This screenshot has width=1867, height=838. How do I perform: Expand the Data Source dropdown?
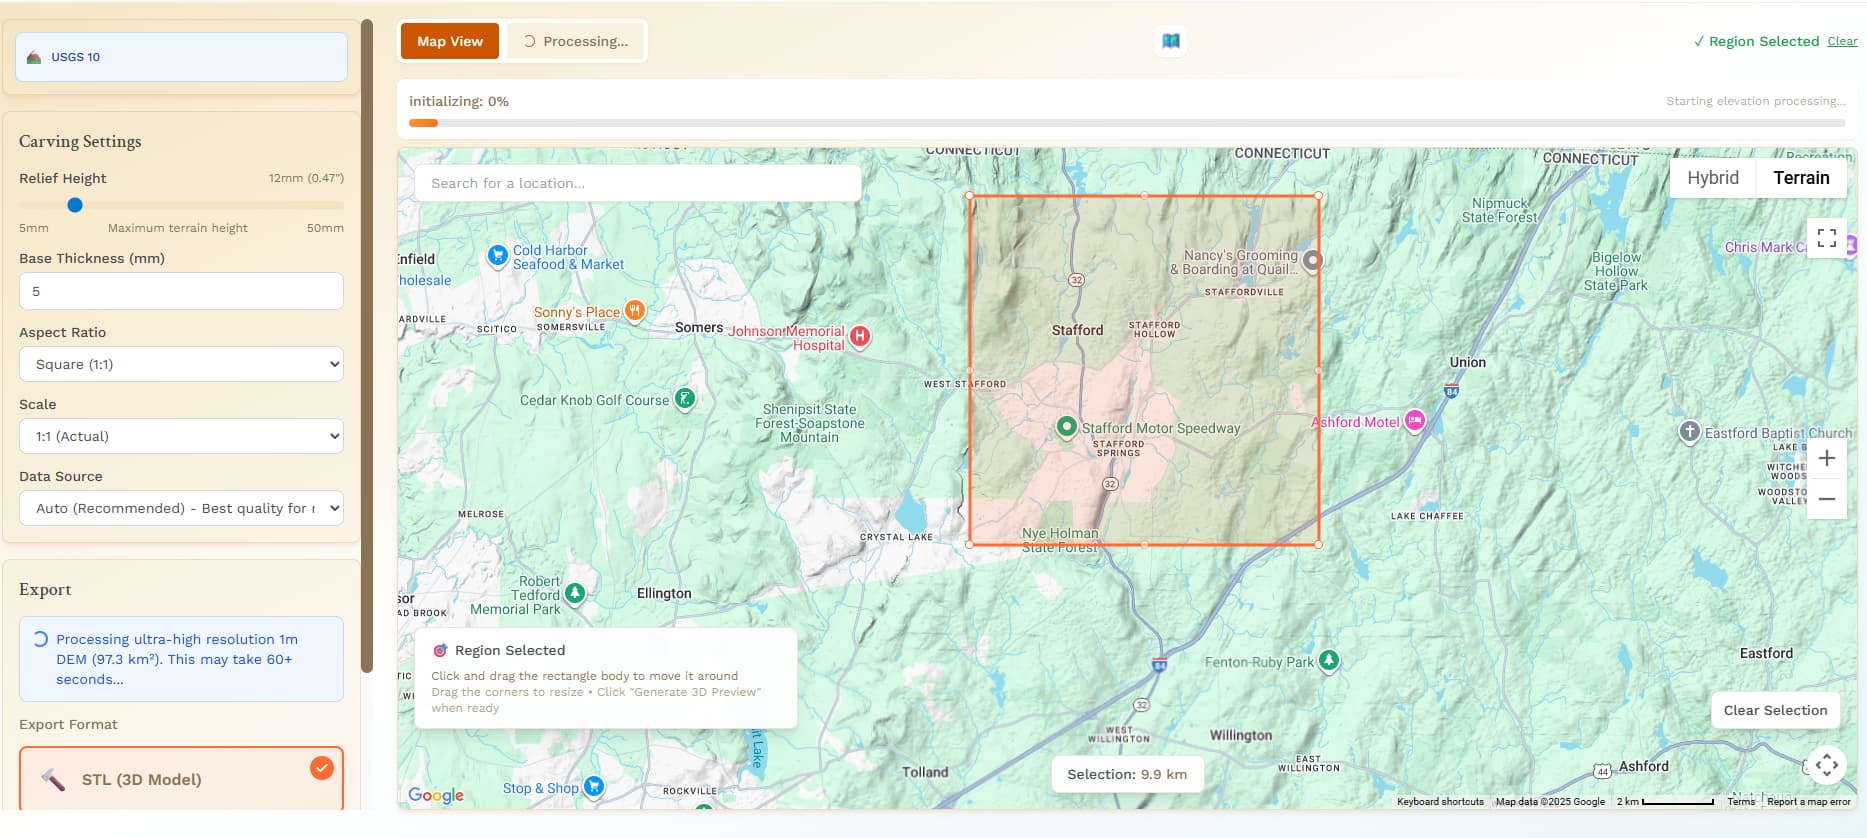[181, 508]
